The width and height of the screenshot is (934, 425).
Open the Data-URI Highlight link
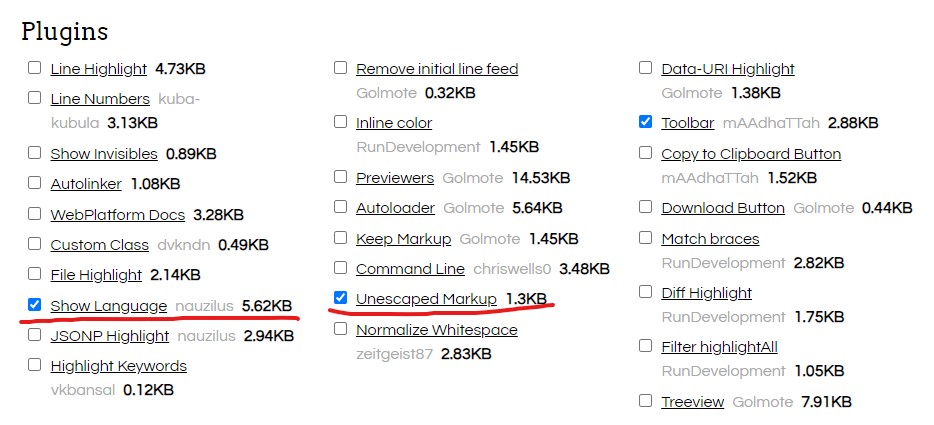pyautogui.click(x=727, y=69)
